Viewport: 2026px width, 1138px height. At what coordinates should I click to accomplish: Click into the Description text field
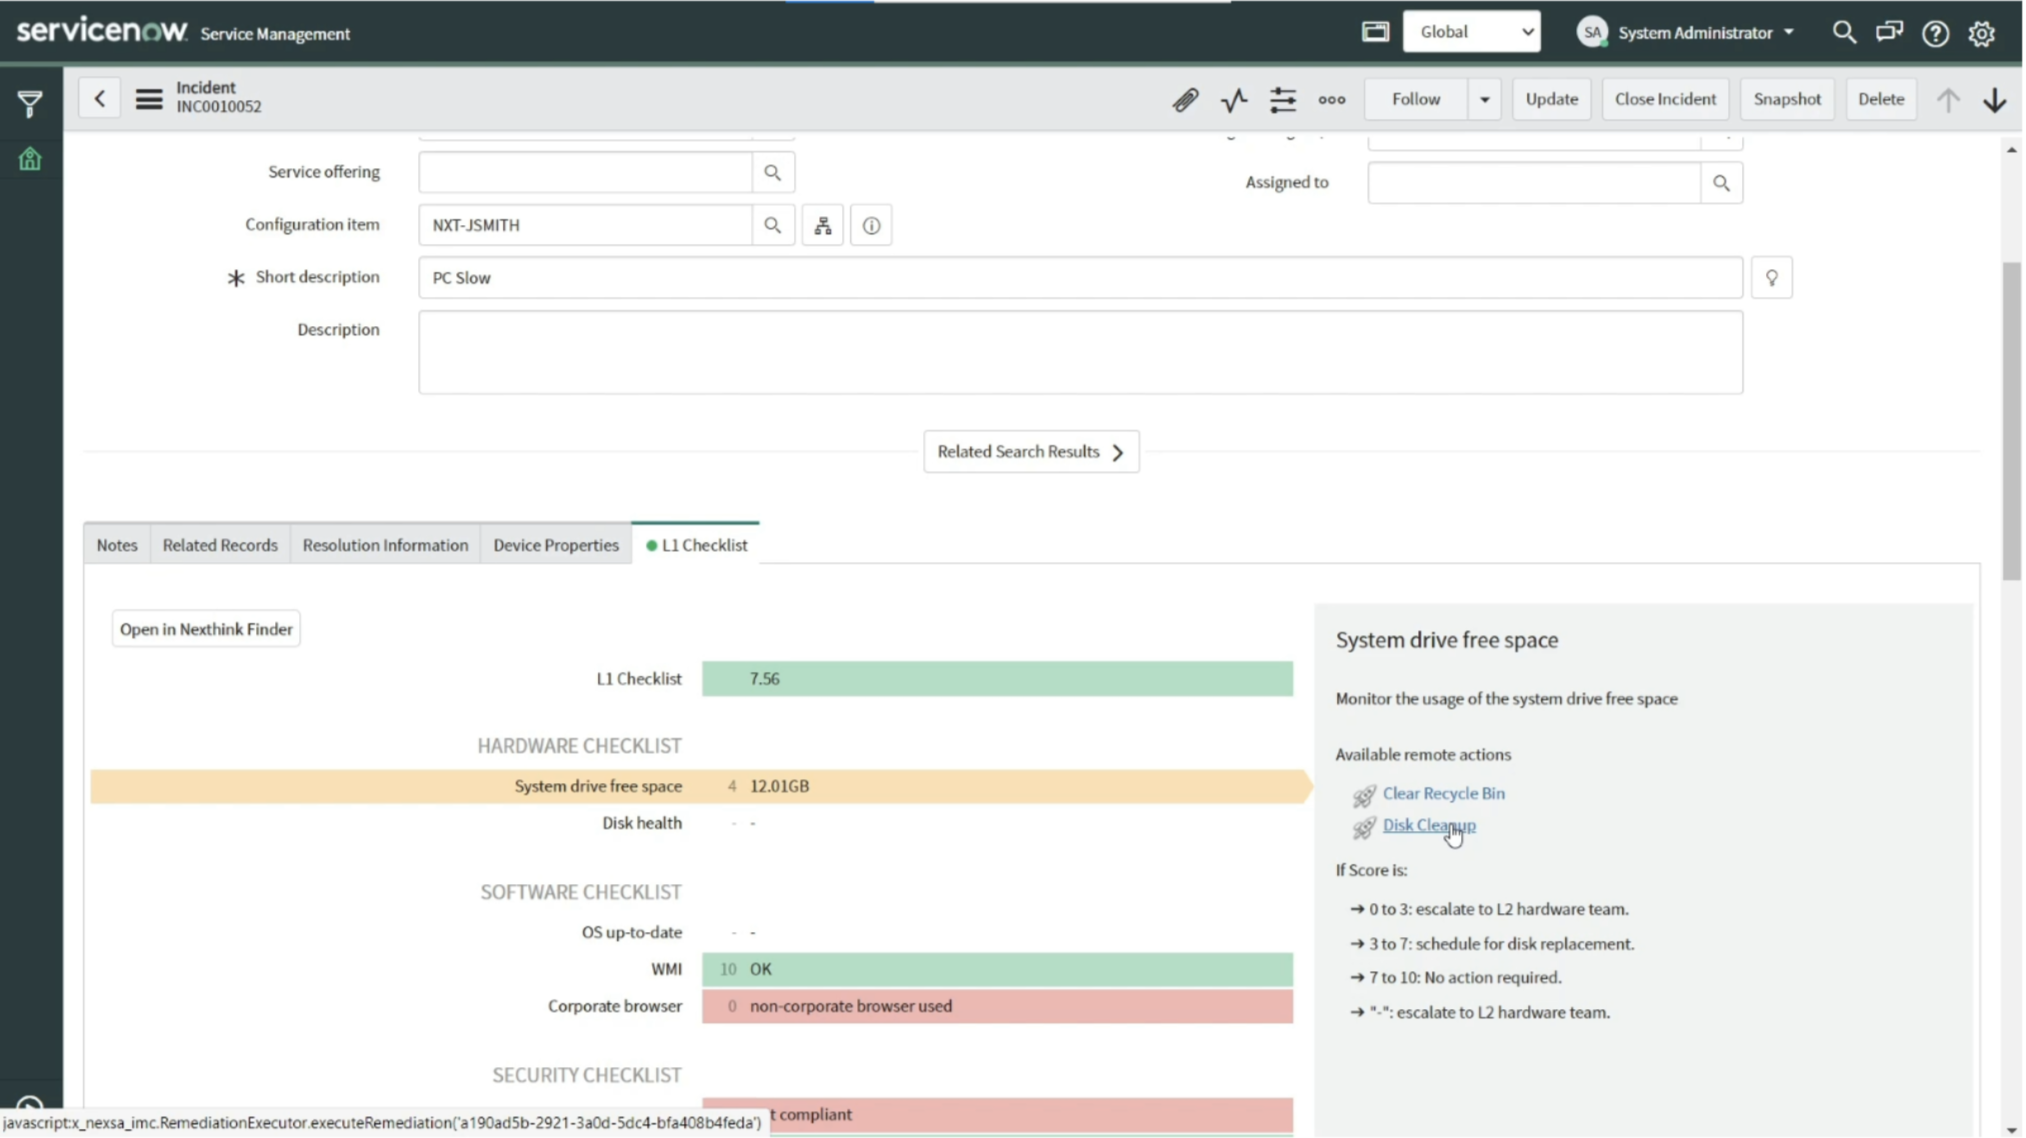point(1080,352)
